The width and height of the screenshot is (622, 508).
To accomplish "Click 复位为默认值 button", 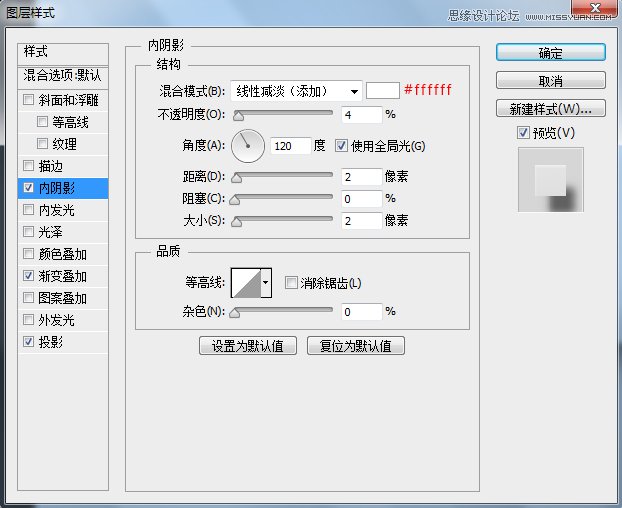I will coord(356,345).
